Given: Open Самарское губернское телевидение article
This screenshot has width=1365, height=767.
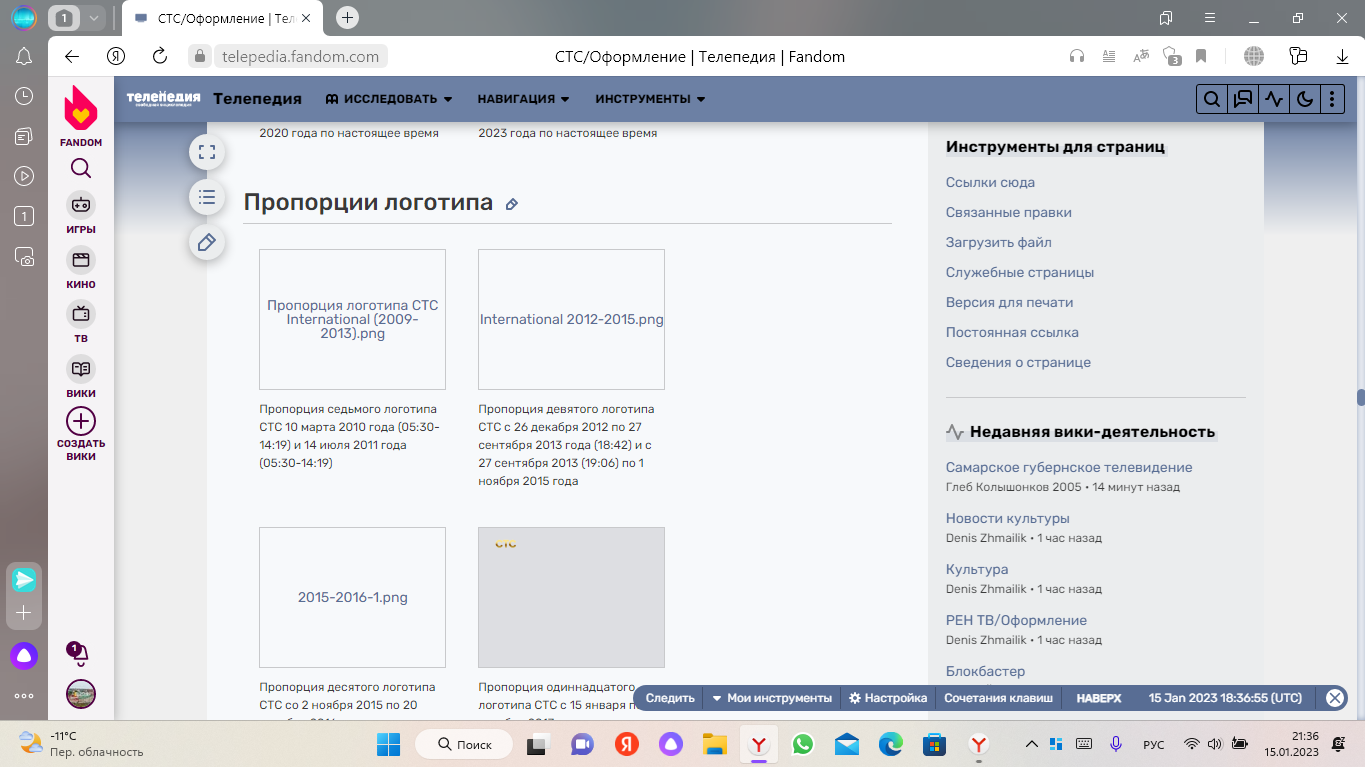Looking at the screenshot, I should click(x=1069, y=467).
